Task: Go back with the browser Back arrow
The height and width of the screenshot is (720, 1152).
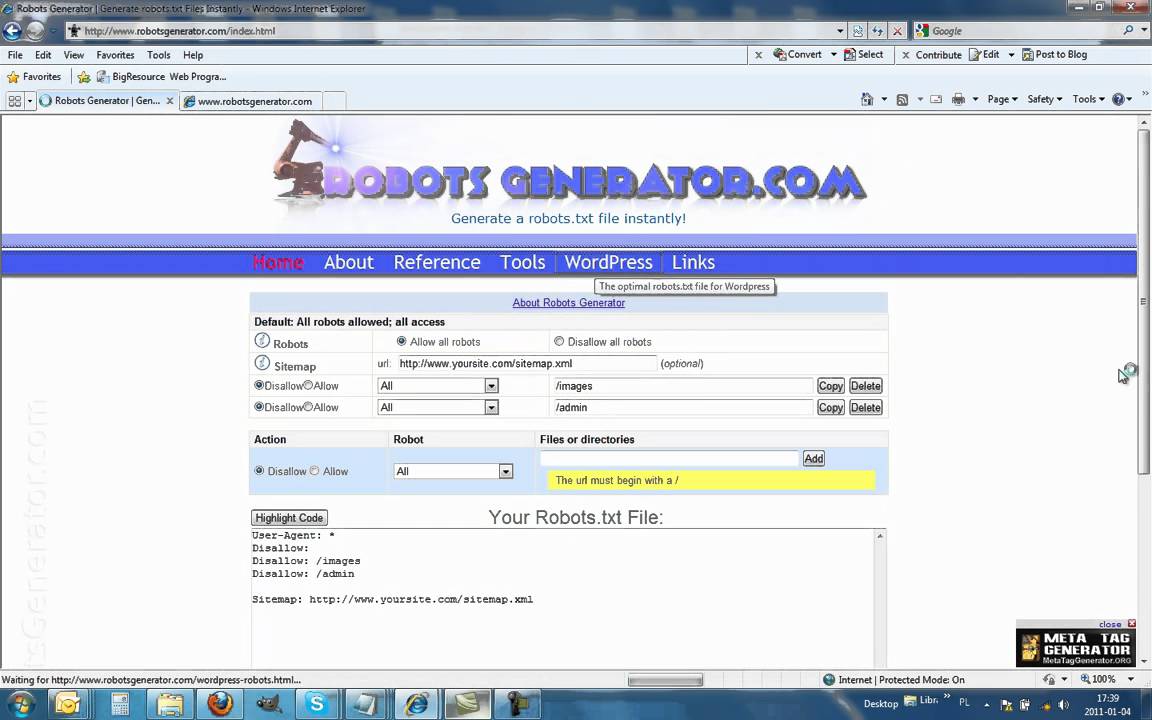Action: click(12, 31)
